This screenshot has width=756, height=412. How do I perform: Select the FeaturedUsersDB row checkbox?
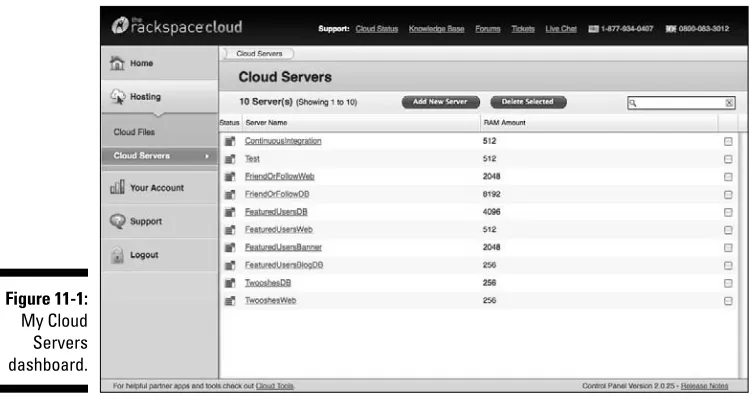[728, 213]
